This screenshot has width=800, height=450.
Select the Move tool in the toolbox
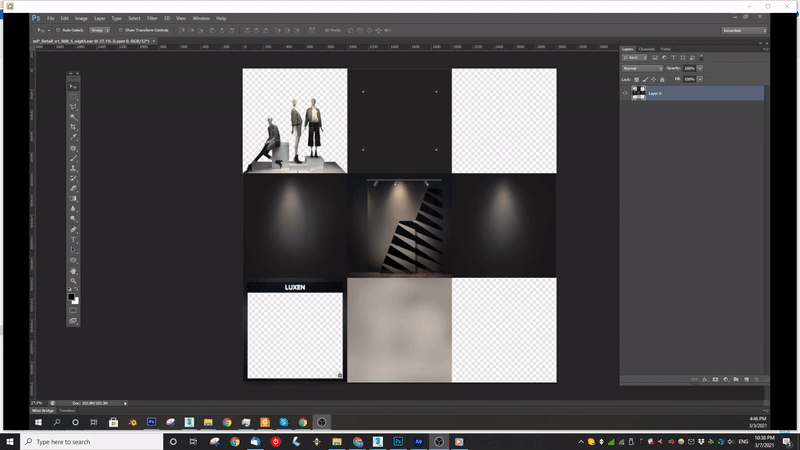[73, 87]
